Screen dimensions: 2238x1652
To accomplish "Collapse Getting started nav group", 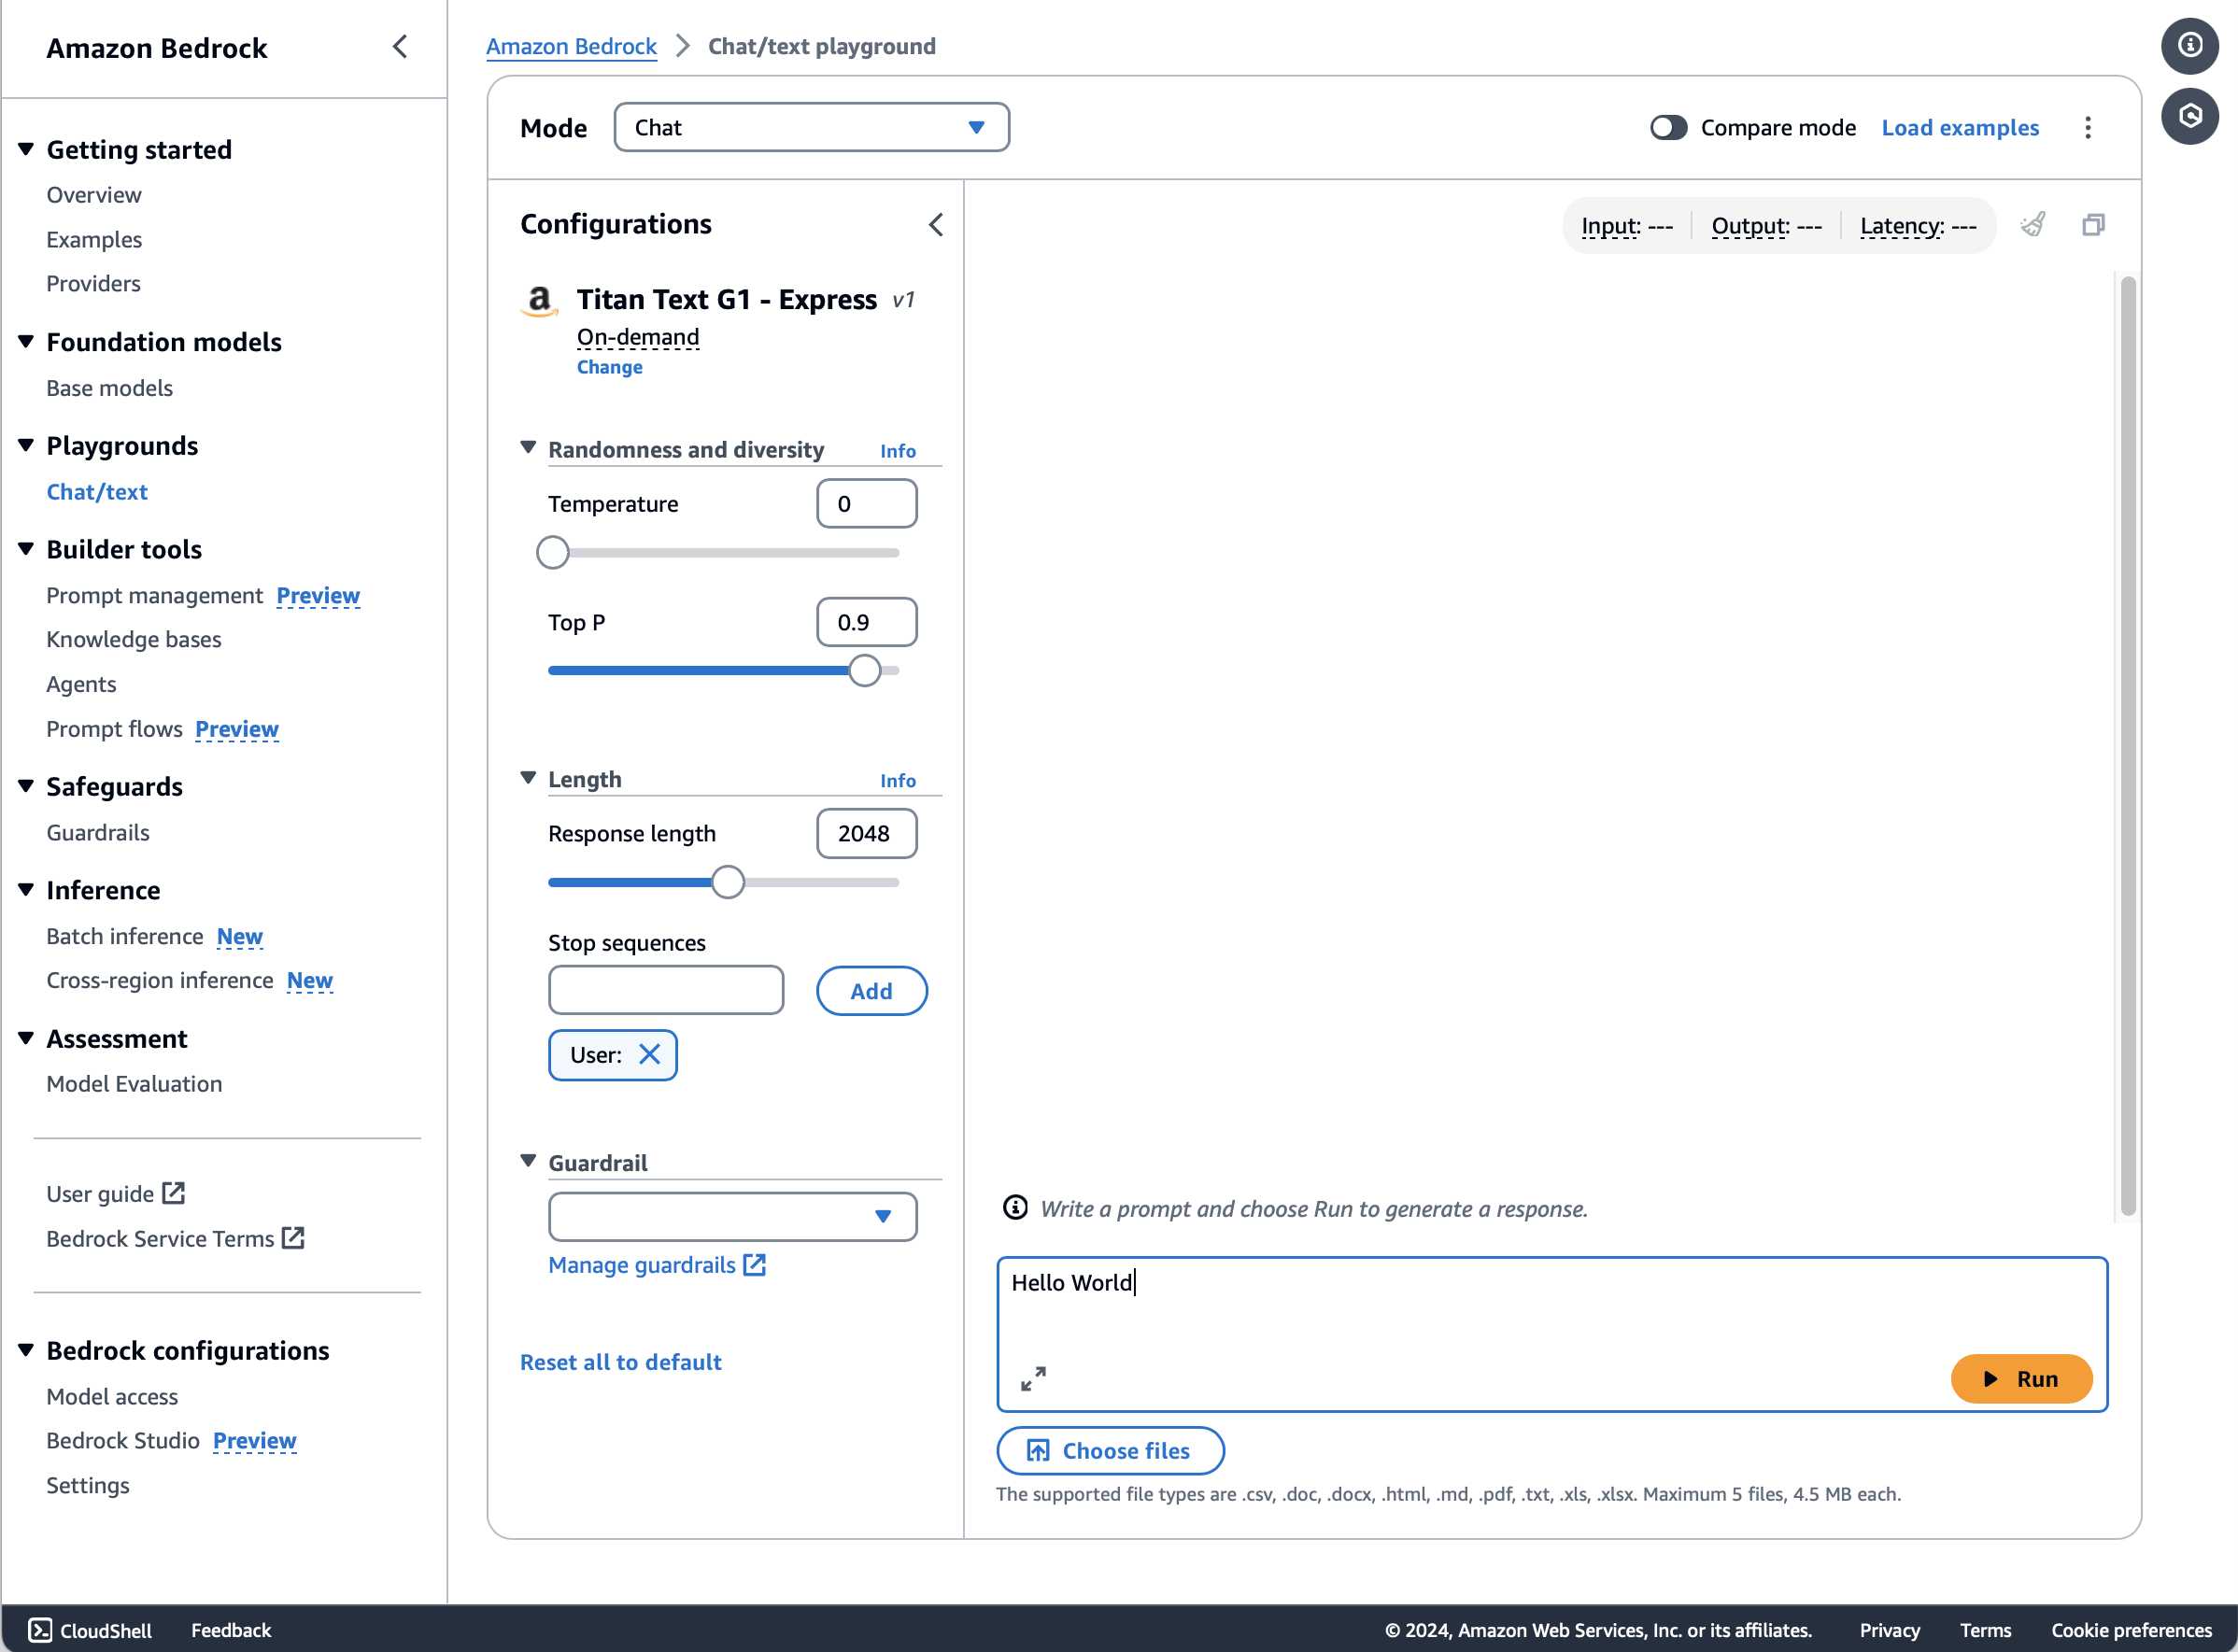I will [x=26, y=149].
